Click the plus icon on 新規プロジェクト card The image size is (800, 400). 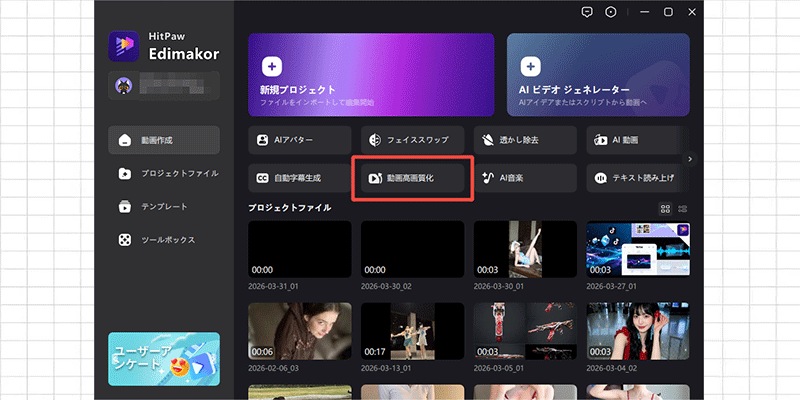[x=272, y=66]
